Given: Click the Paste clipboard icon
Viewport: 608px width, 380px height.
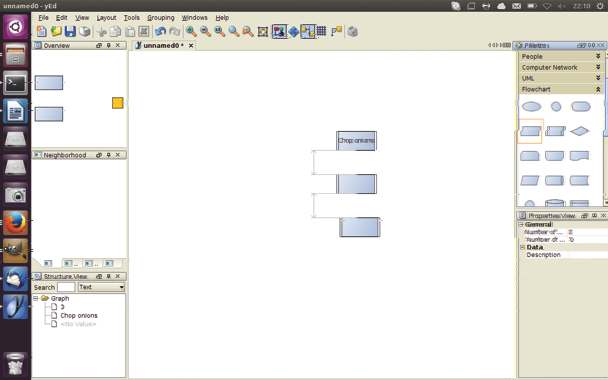Looking at the screenshot, I should (130, 31).
